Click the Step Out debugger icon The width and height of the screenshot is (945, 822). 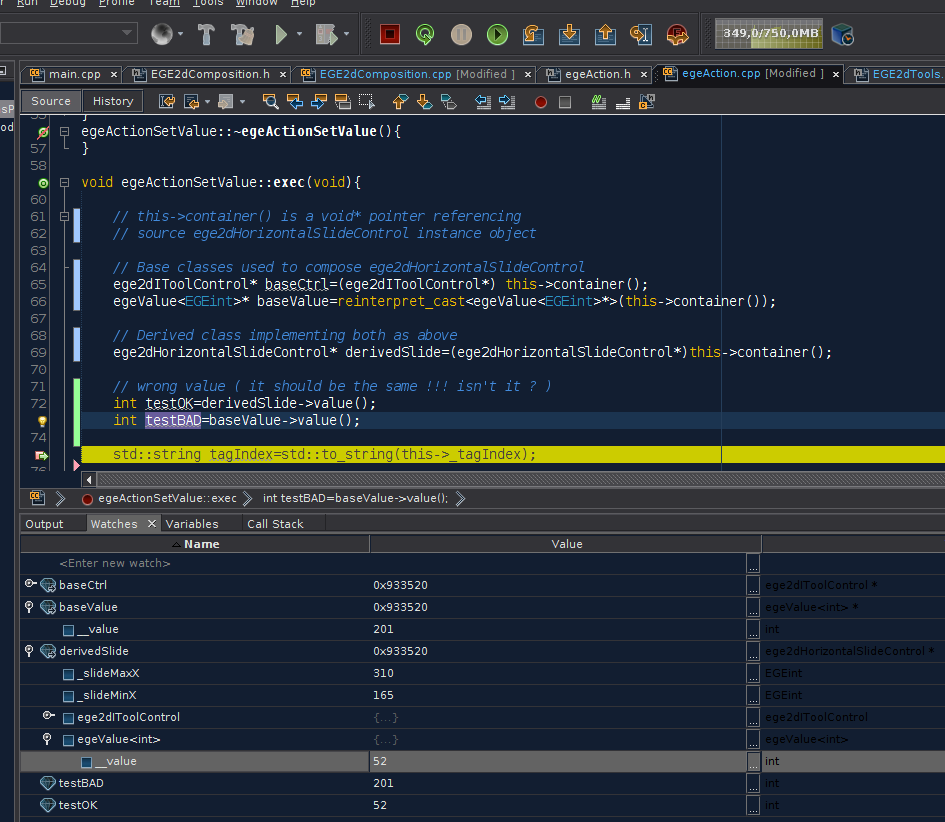click(x=605, y=34)
